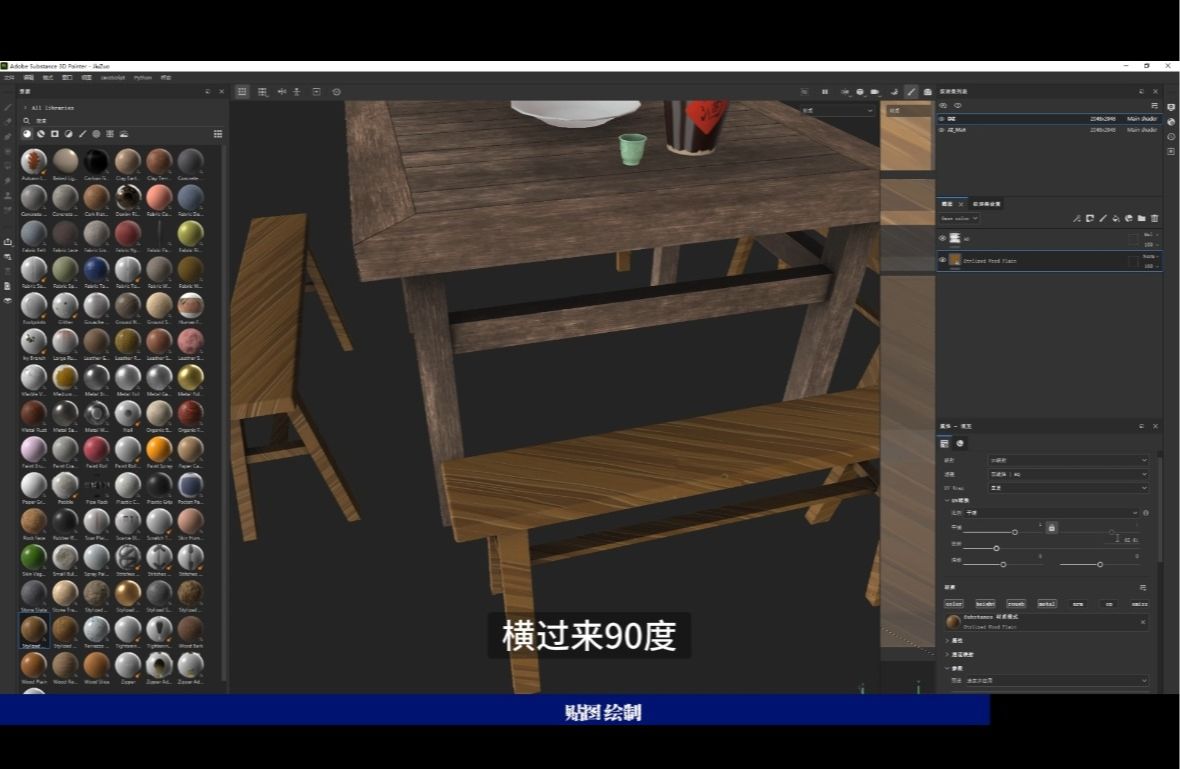Screen dimensions: 1180x769
Task: Click the Add fill layer icon
Action: point(1115,218)
